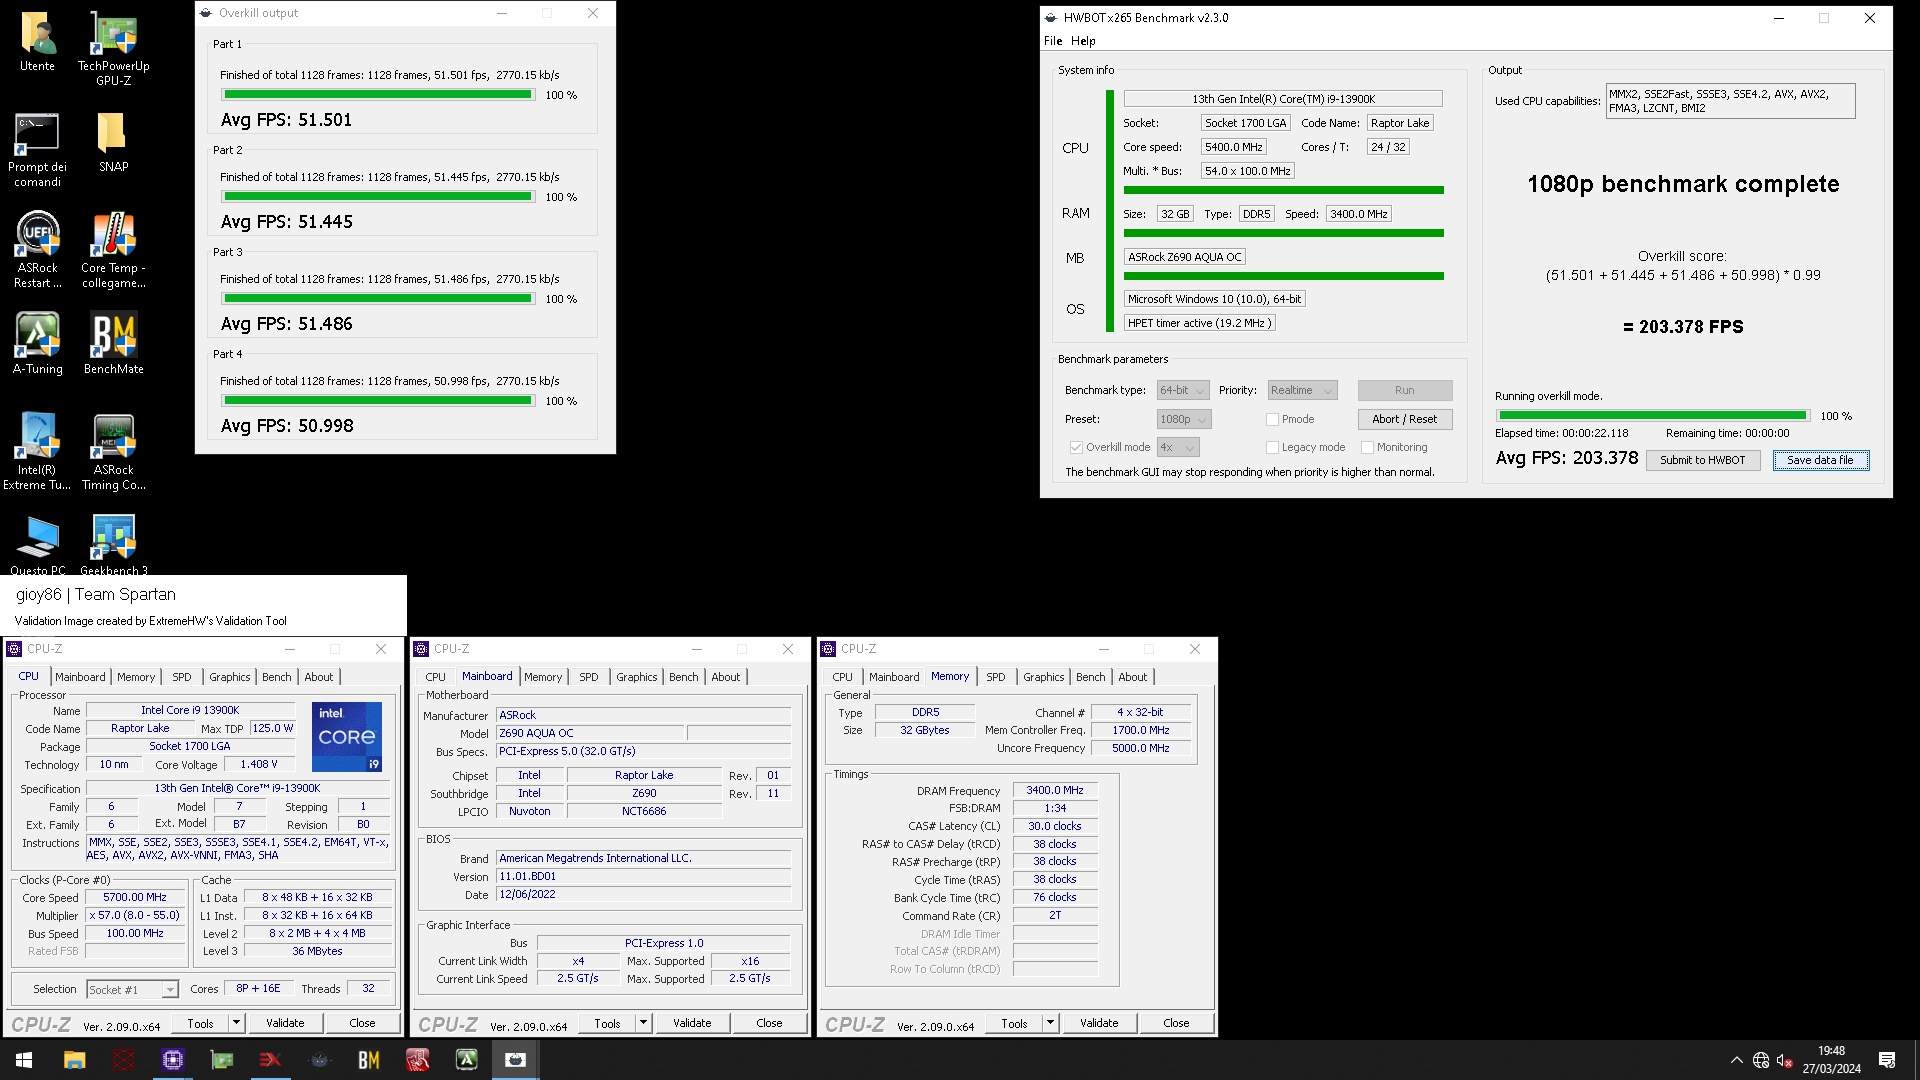Open BenchMate desktop shortcut
This screenshot has width=1920, height=1080.
click(x=113, y=344)
